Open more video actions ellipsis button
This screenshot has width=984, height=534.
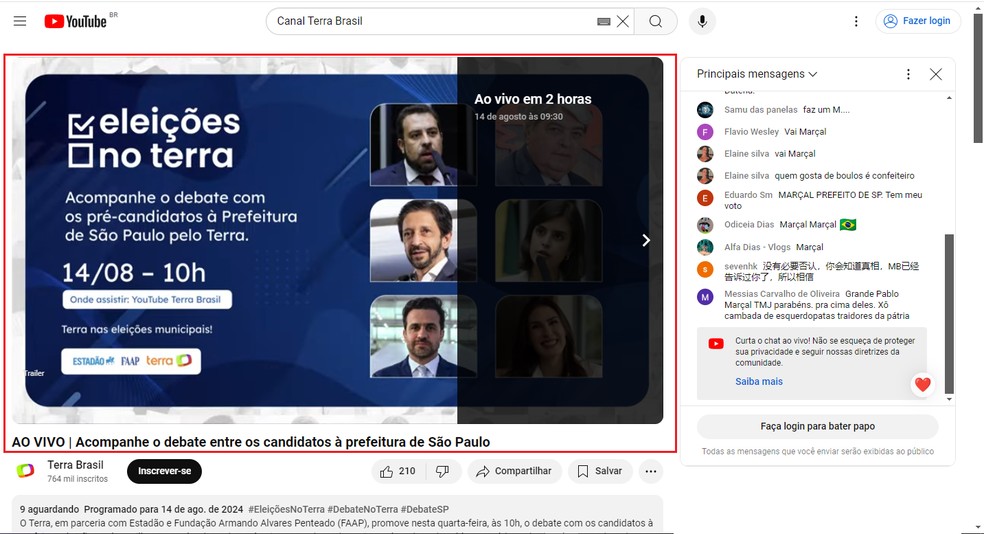[x=651, y=471]
